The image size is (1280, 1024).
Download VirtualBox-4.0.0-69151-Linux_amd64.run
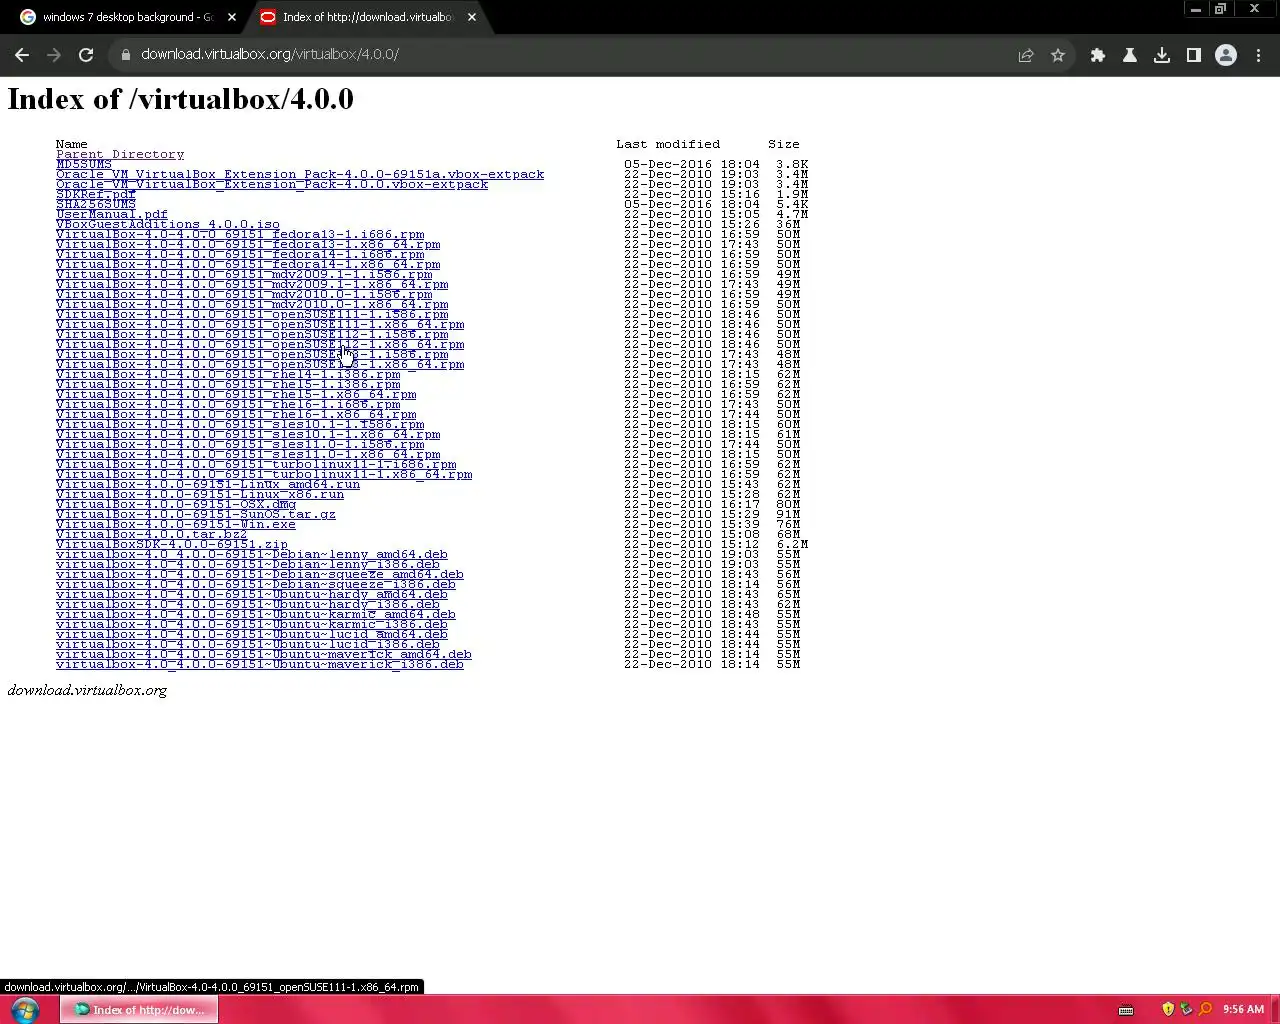tap(208, 484)
